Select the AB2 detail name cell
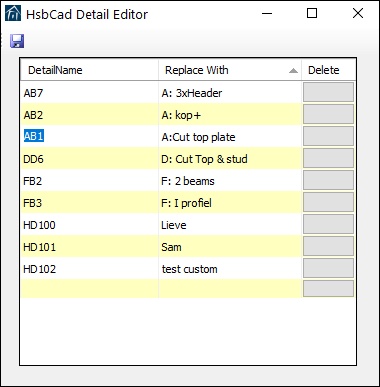This screenshot has width=380, height=387. click(x=89, y=115)
